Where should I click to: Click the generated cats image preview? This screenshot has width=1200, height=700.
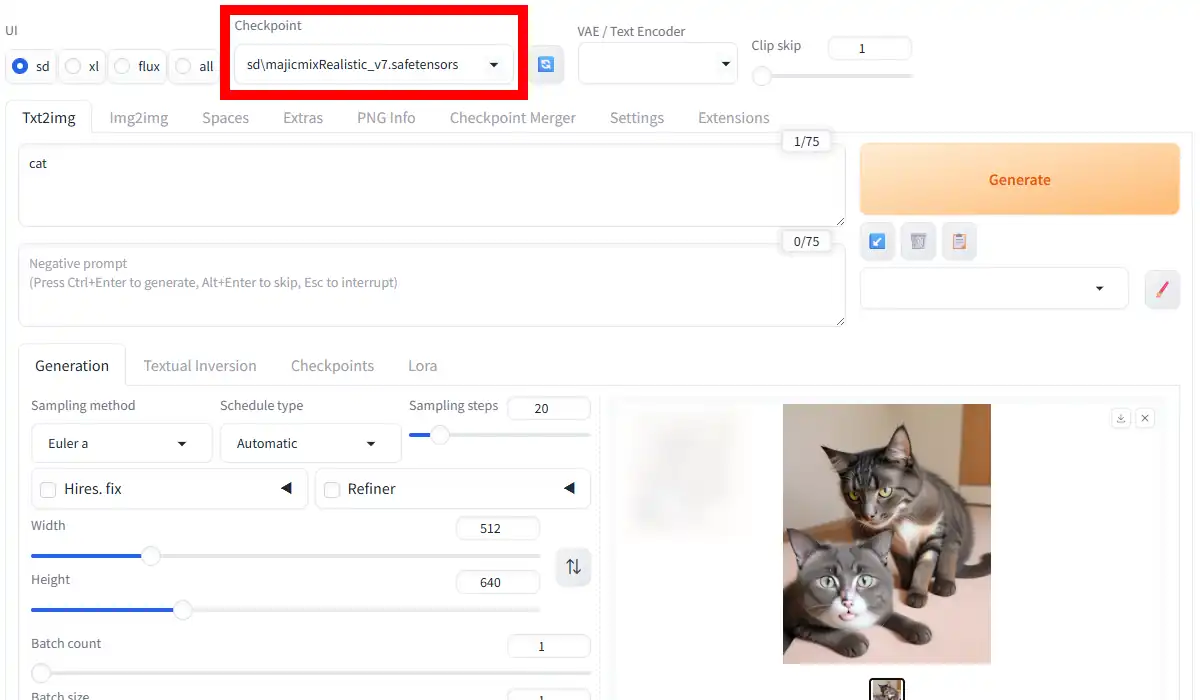click(x=887, y=534)
